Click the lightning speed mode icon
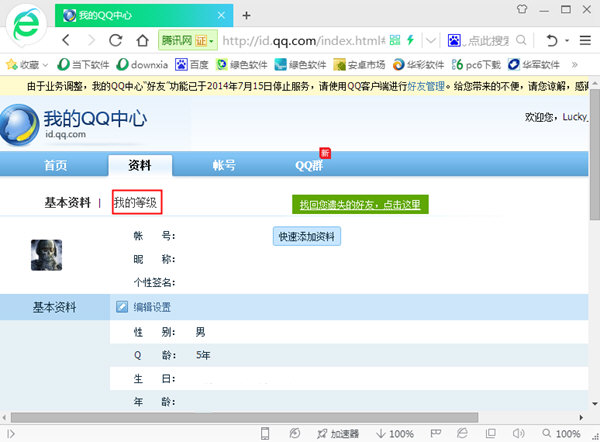This screenshot has height=442, width=600. (x=411, y=40)
